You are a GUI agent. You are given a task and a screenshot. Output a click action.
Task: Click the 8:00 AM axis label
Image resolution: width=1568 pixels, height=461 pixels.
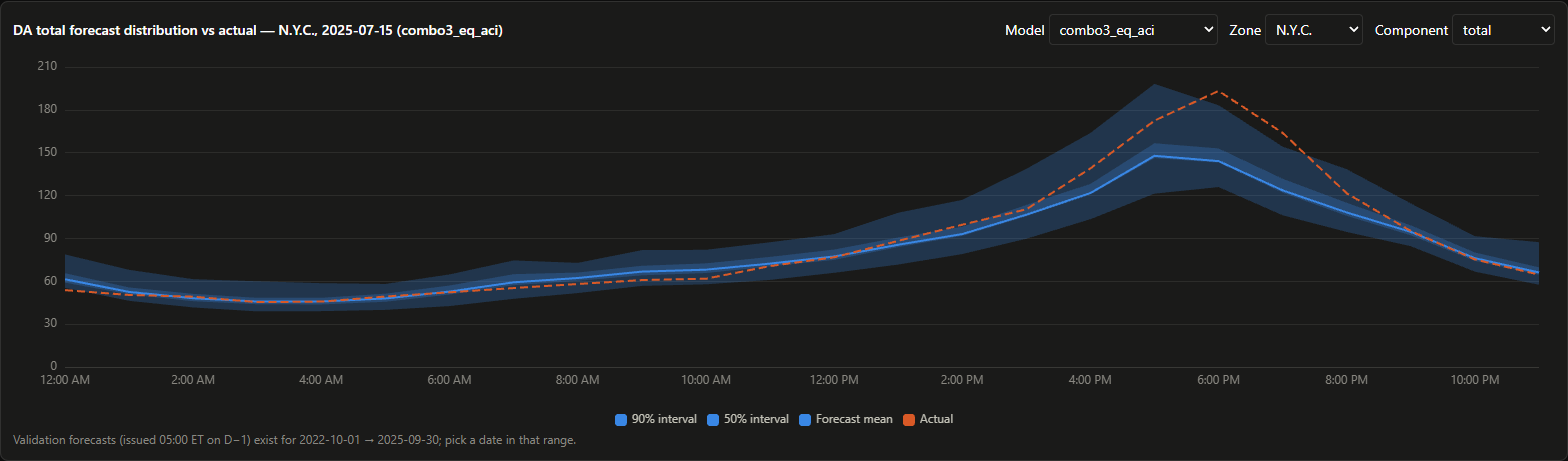point(577,381)
